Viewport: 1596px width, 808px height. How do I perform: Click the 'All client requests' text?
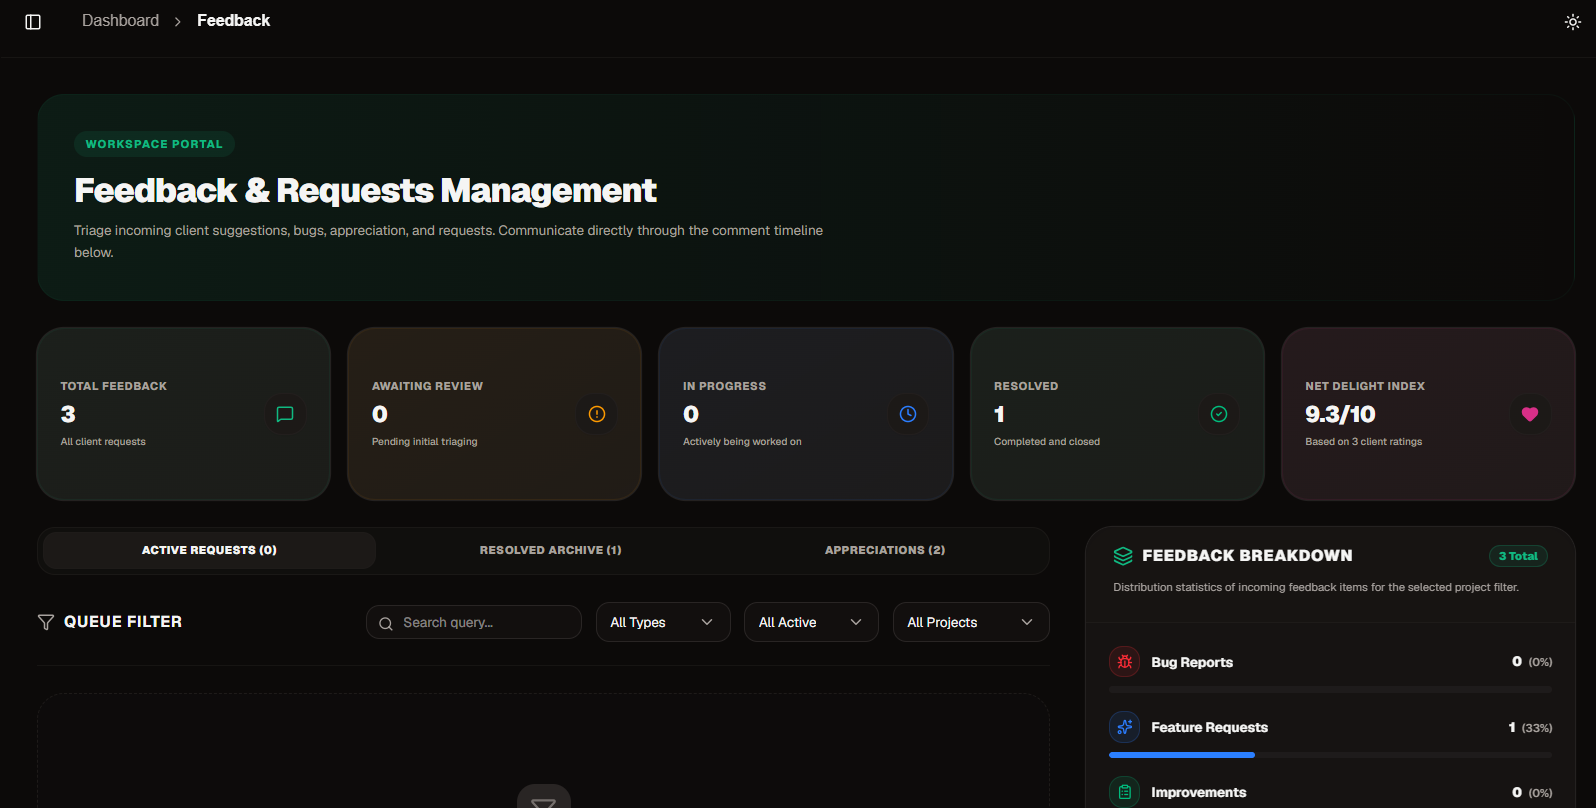point(103,441)
